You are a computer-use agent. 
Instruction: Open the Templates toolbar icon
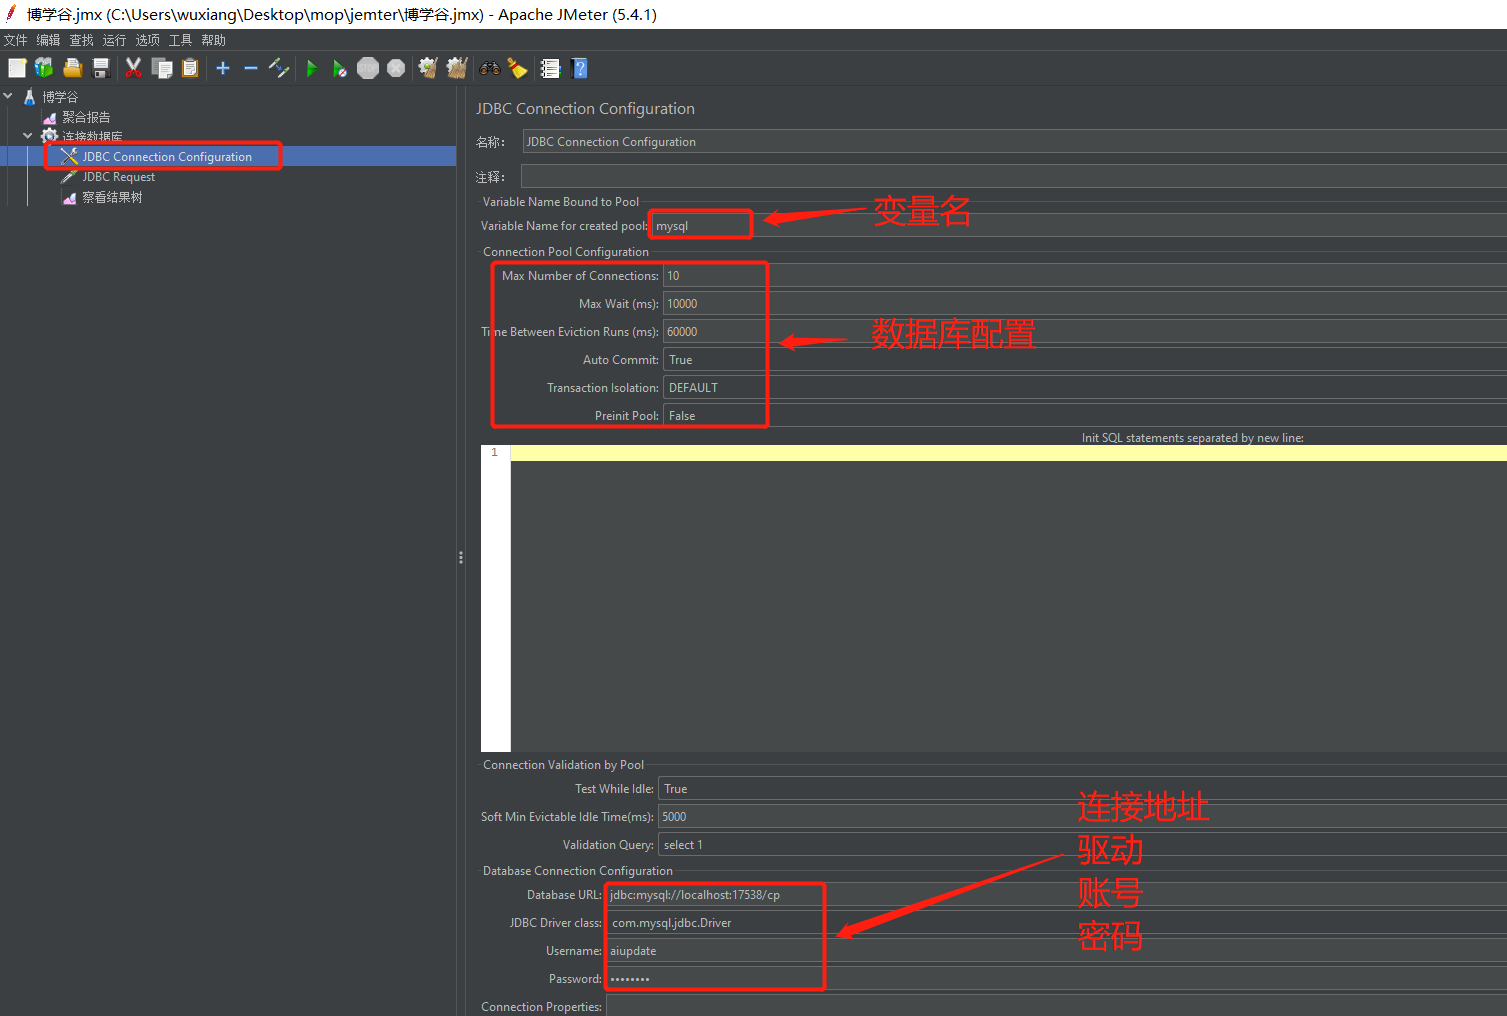44,68
